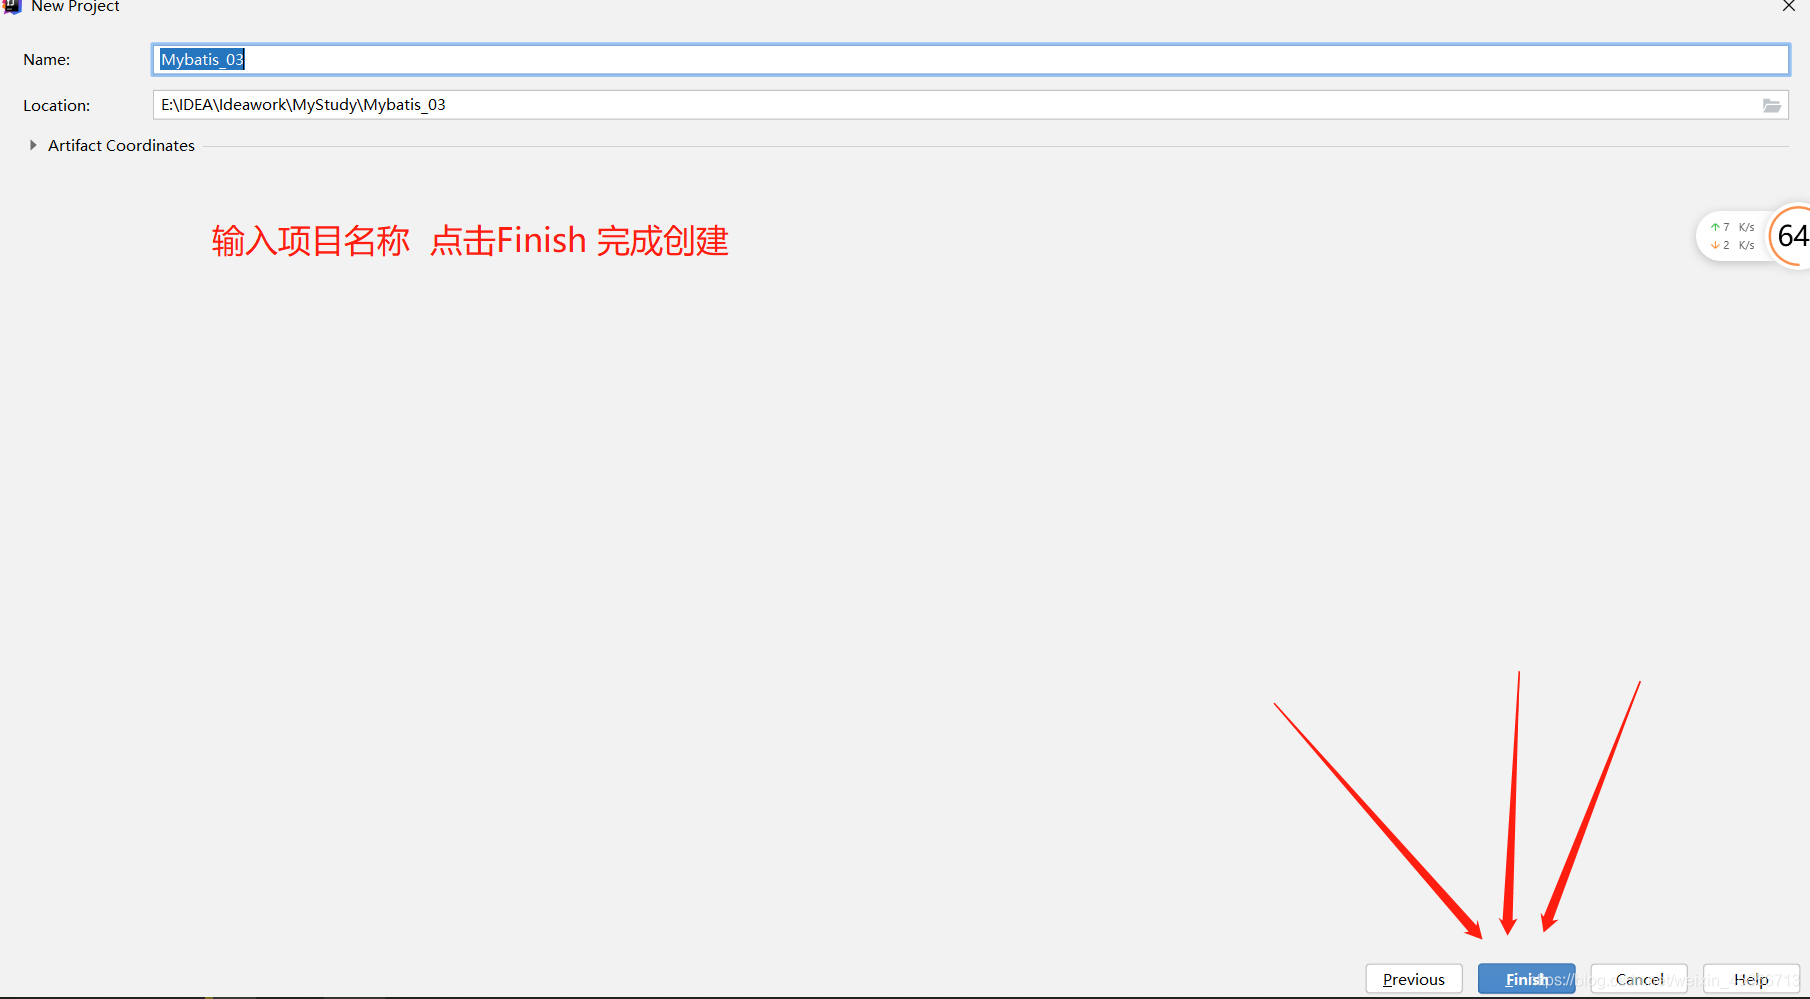Click the Finish button
The width and height of the screenshot is (1810, 999).
[x=1526, y=979]
